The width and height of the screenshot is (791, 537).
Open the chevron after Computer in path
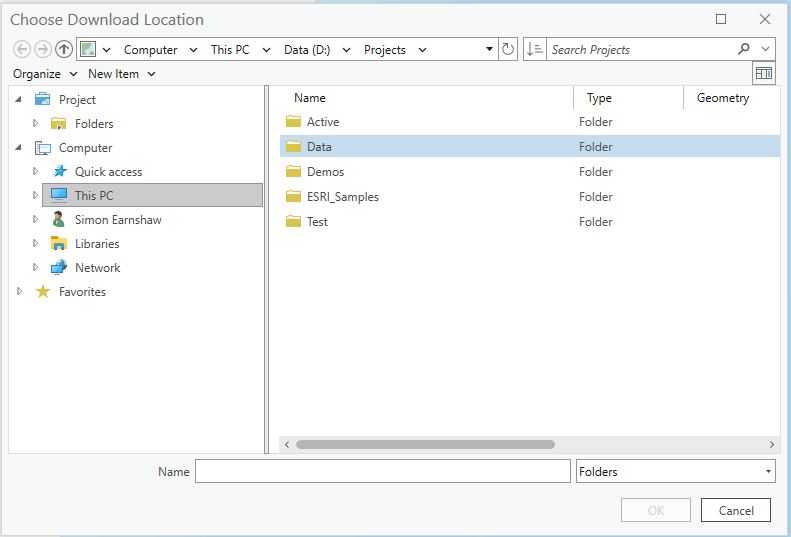pos(193,50)
